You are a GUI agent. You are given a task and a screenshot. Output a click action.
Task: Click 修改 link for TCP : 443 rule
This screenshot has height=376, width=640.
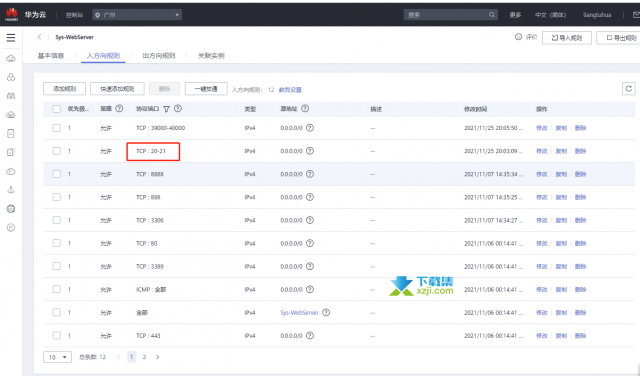542,336
